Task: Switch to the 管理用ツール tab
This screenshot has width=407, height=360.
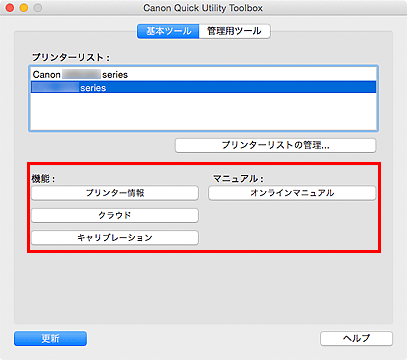Action: pyautogui.click(x=234, y=31)
